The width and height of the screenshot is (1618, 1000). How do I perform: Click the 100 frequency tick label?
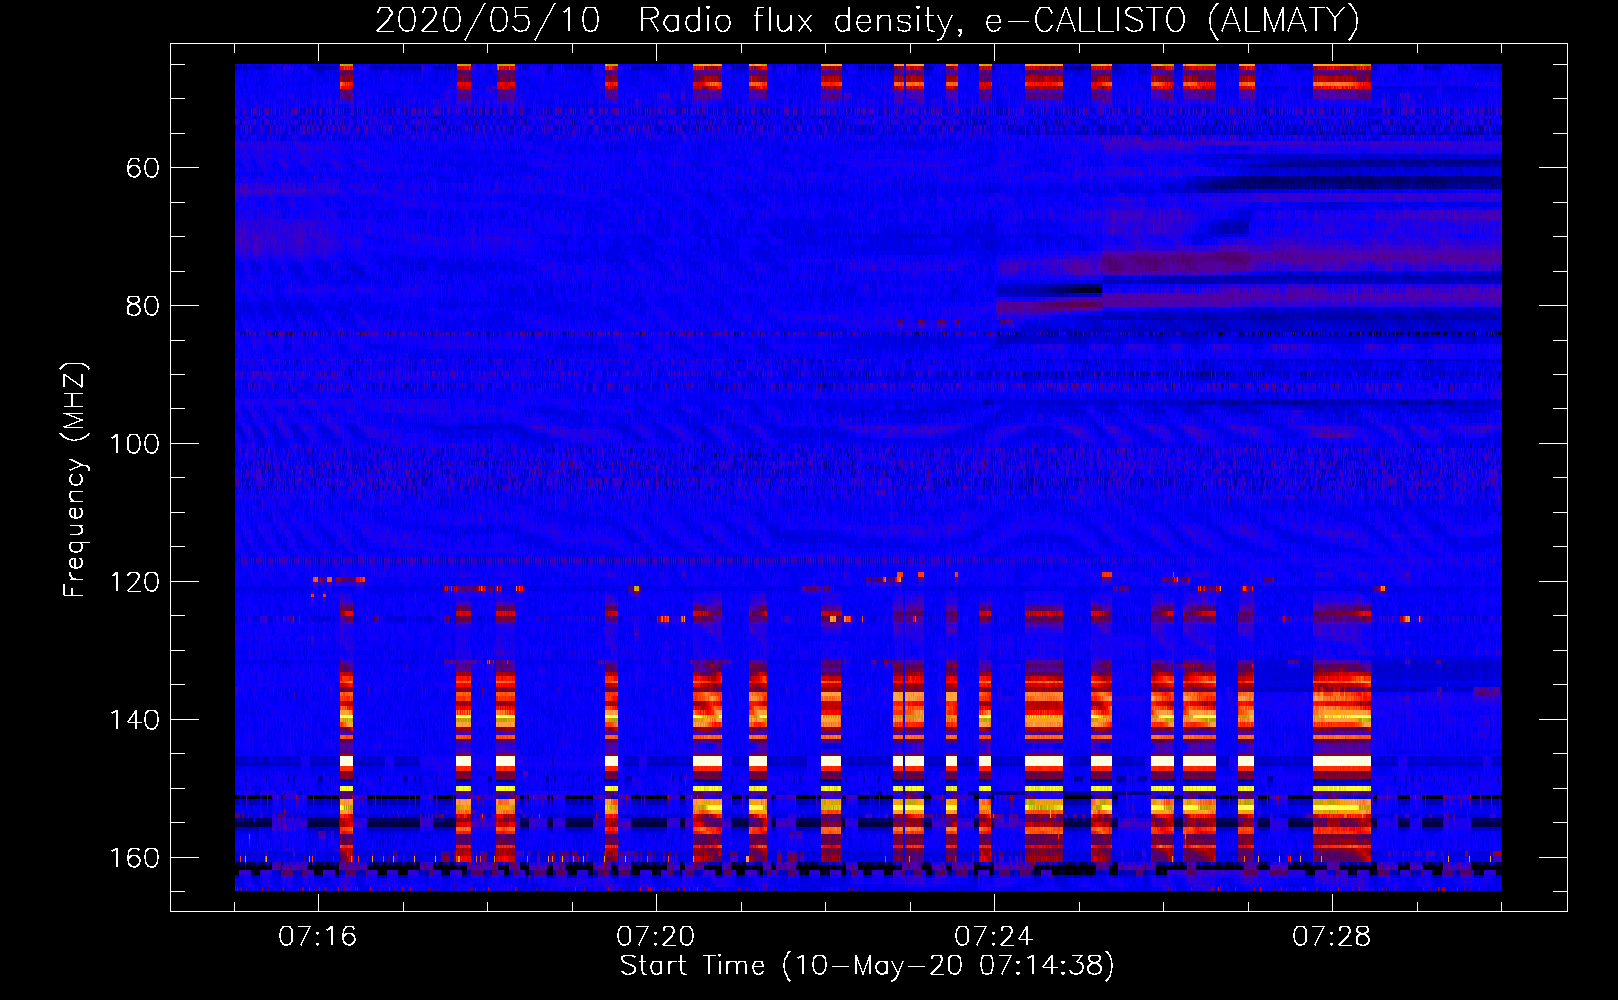tap(135, 444)
